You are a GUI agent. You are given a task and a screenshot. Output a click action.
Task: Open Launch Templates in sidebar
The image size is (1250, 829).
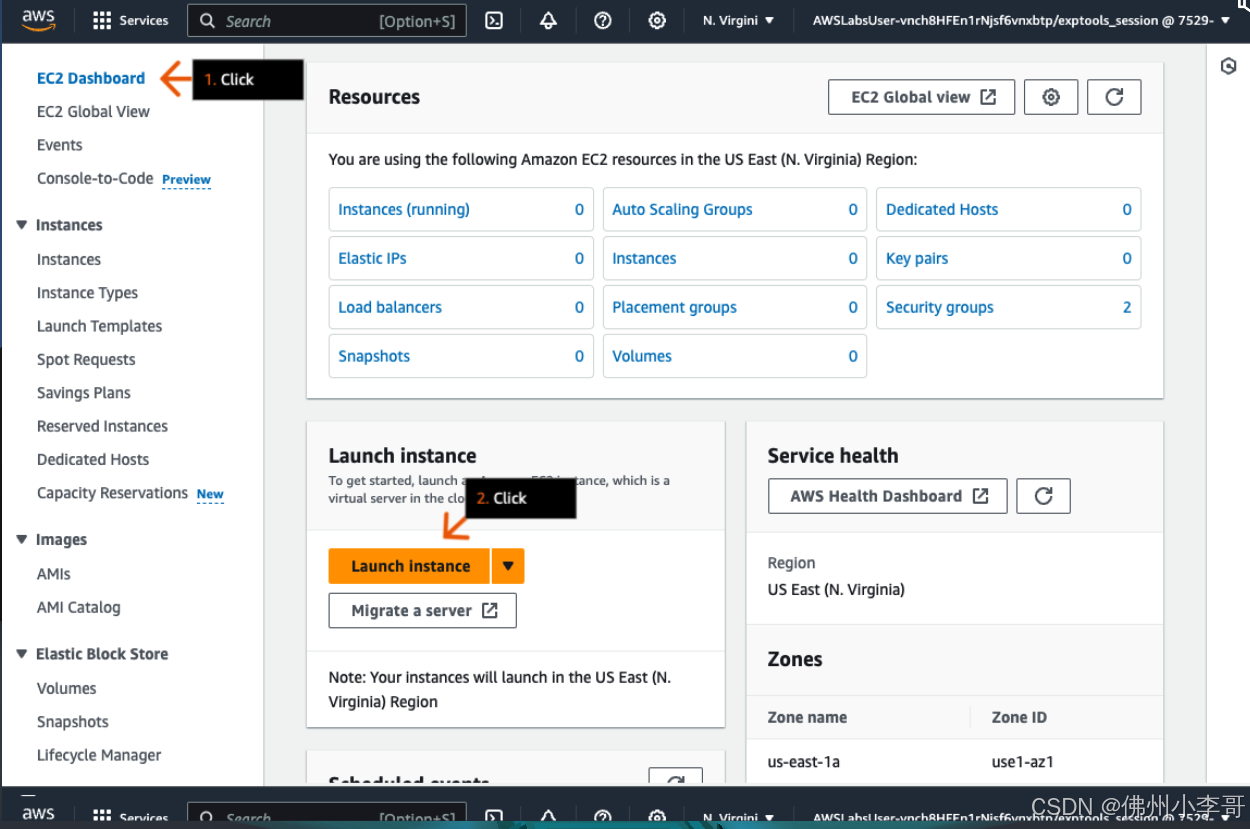click(x=99, y=326)
